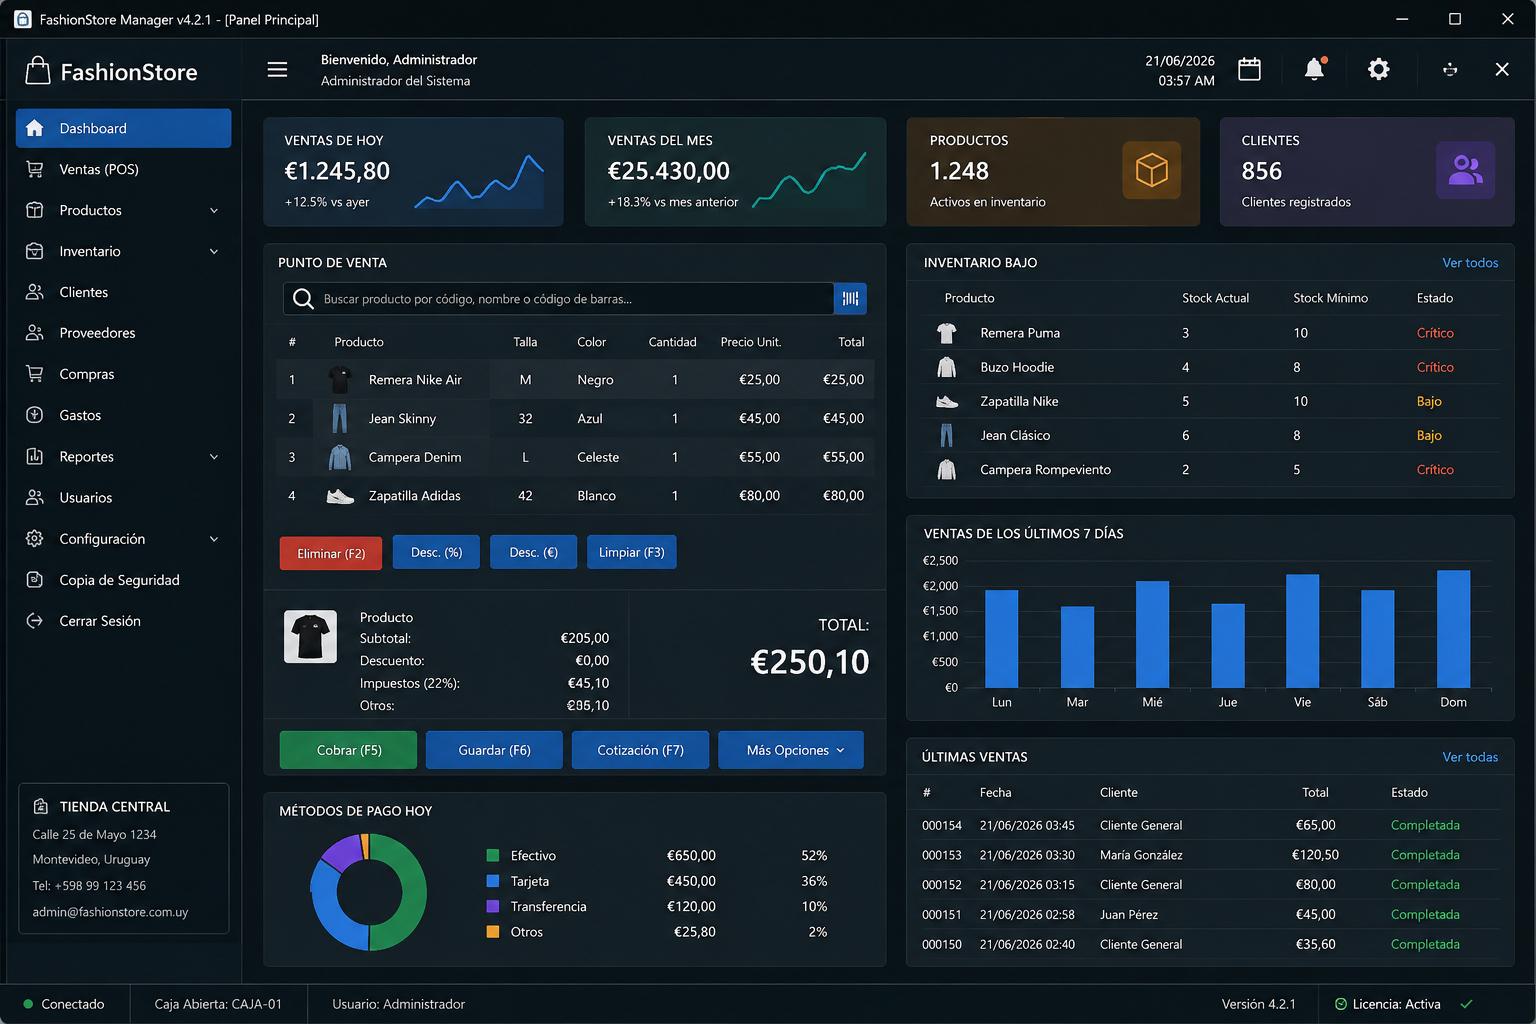This screenshot has height=1024, width=1536.
Task: Click the selected product t-shirt image
Action: pos(310,637)
